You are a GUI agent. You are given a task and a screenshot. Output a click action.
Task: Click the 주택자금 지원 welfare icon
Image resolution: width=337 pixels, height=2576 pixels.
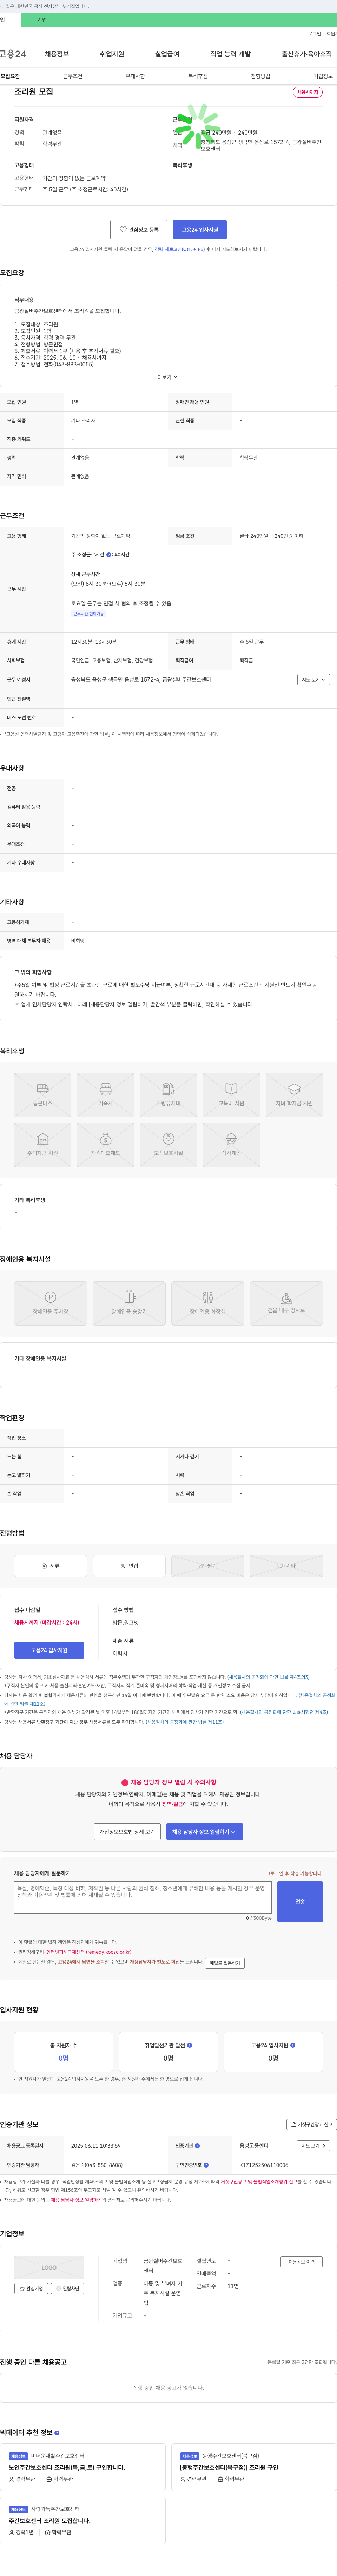[43, 1145]
